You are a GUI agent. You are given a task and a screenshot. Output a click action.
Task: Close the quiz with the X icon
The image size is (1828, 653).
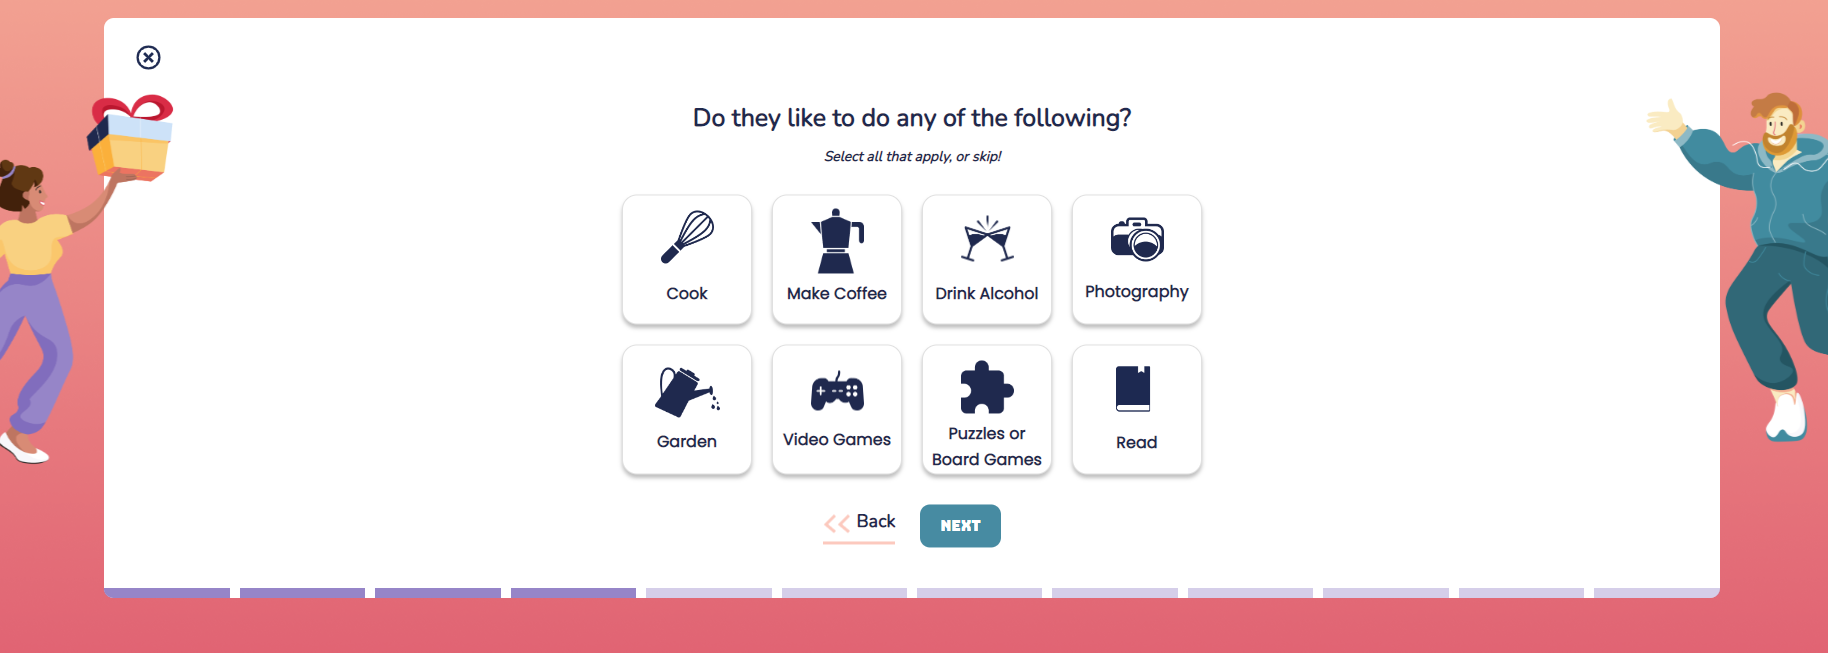148,57
